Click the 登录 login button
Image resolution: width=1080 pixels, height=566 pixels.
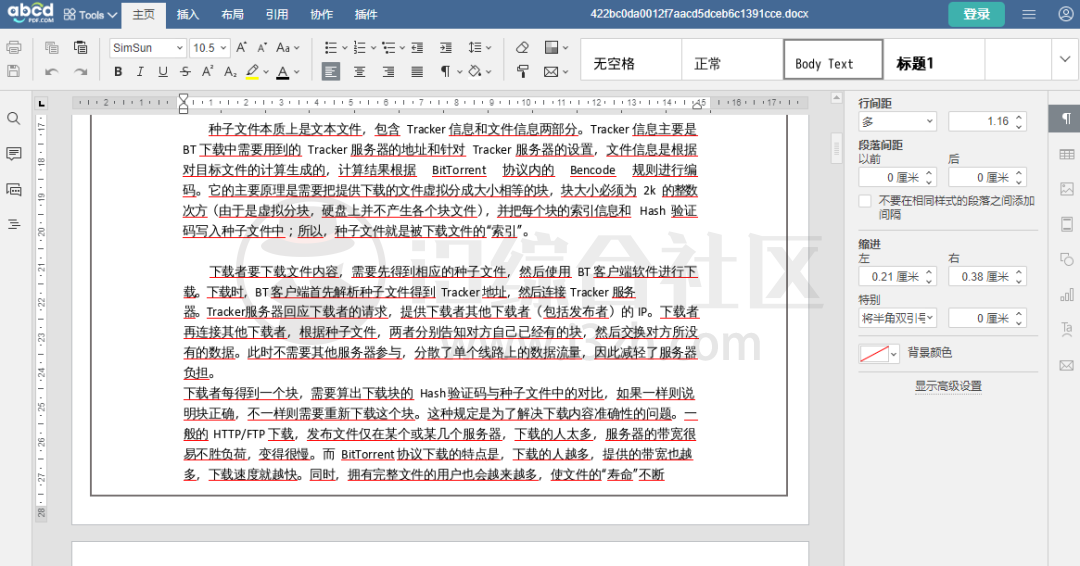pos(976,14)
